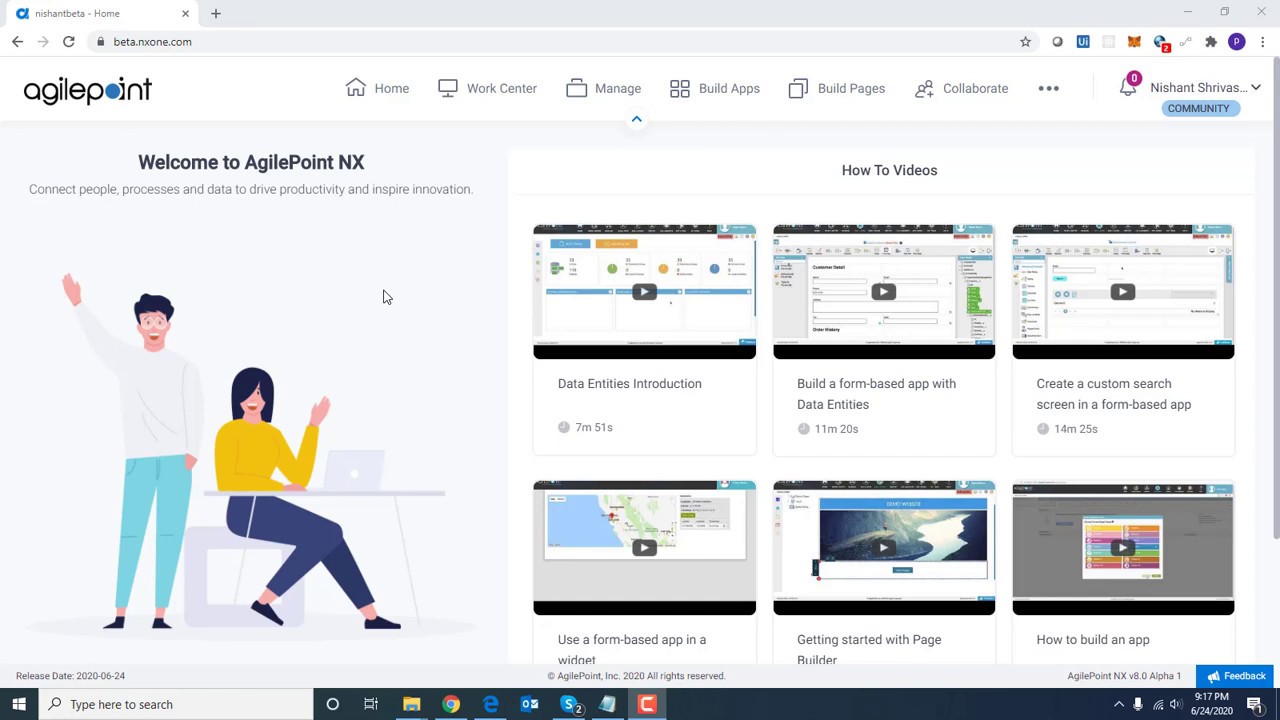Open the Windows Start menu
The height and width of the screenshot is (720, 1280).
coord(19,704)
